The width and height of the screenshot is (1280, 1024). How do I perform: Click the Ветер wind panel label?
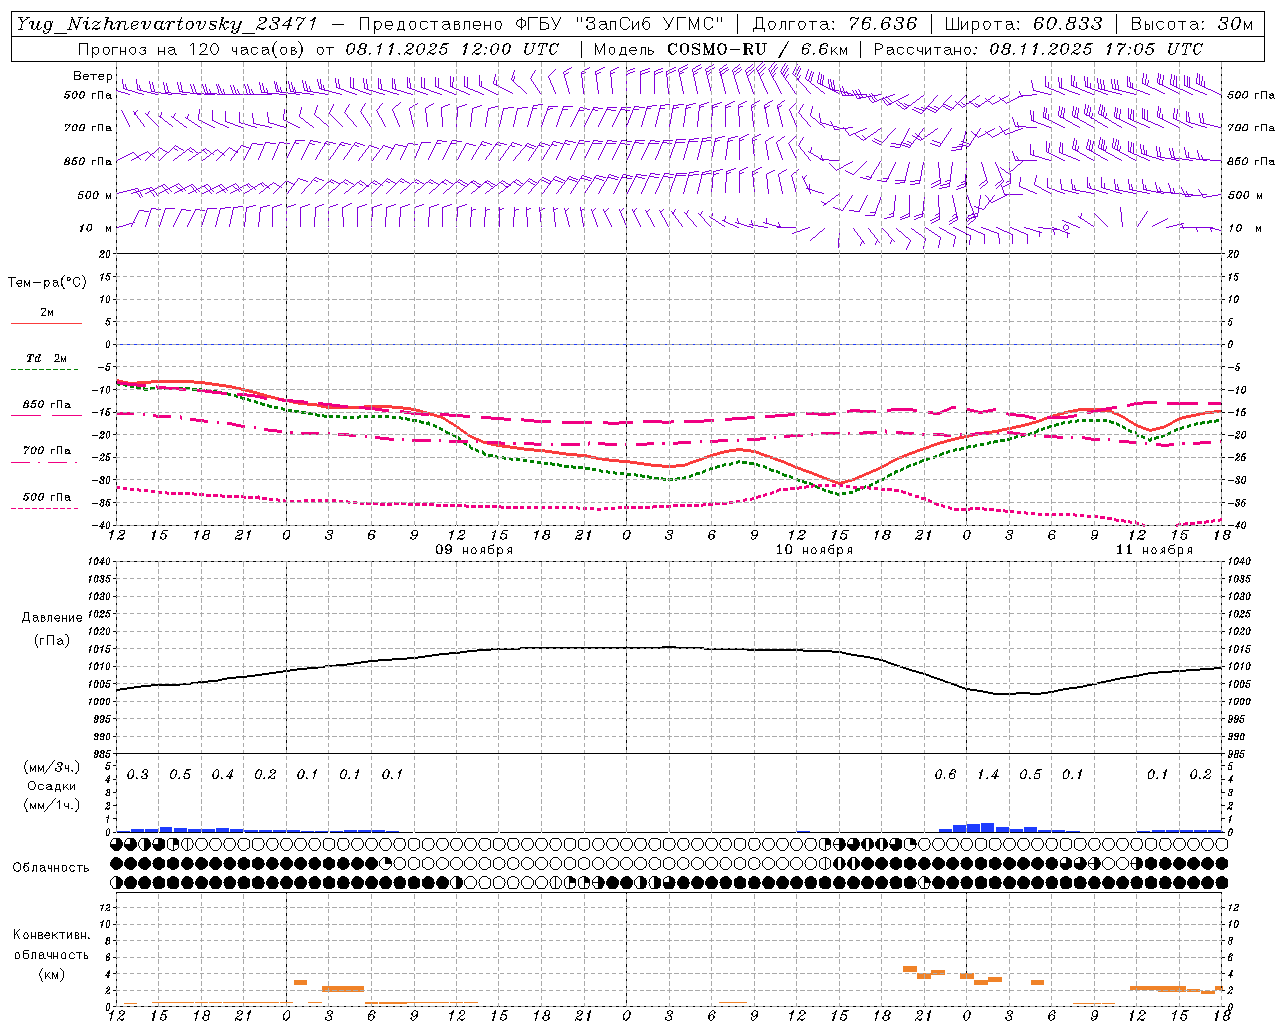tap(92, 76)
